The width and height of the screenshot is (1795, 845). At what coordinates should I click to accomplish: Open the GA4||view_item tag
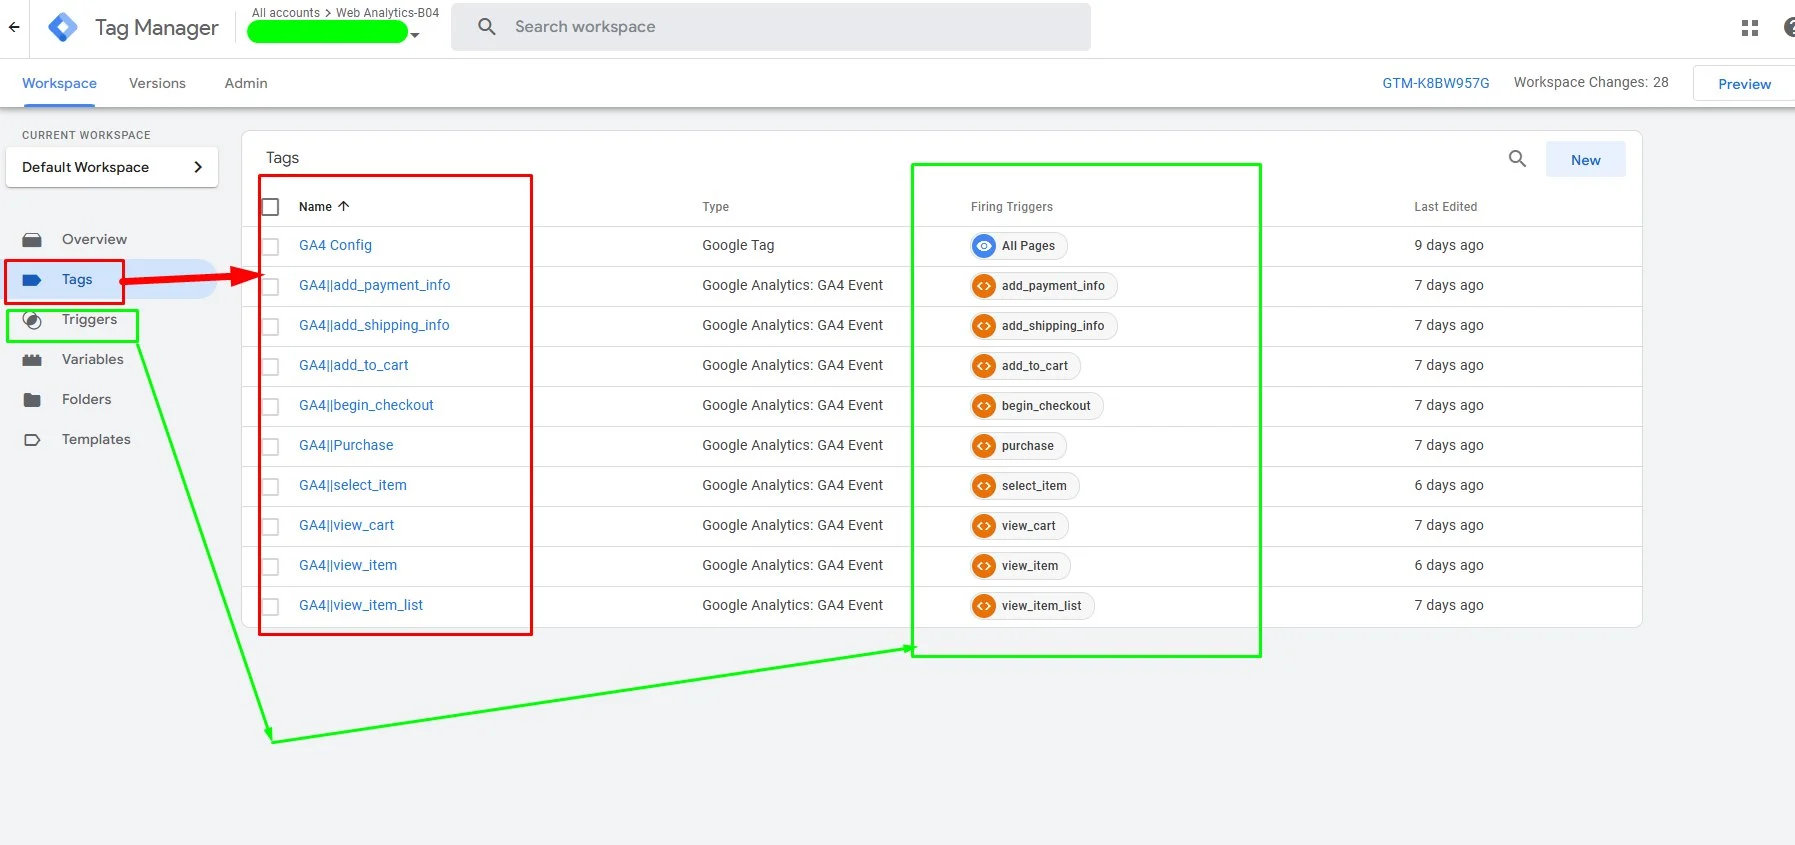(348, 565)
